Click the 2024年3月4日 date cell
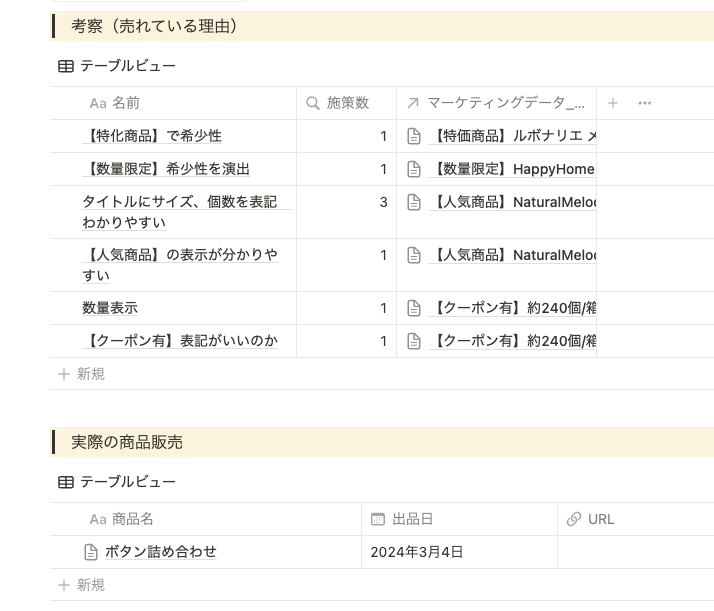 459,552
